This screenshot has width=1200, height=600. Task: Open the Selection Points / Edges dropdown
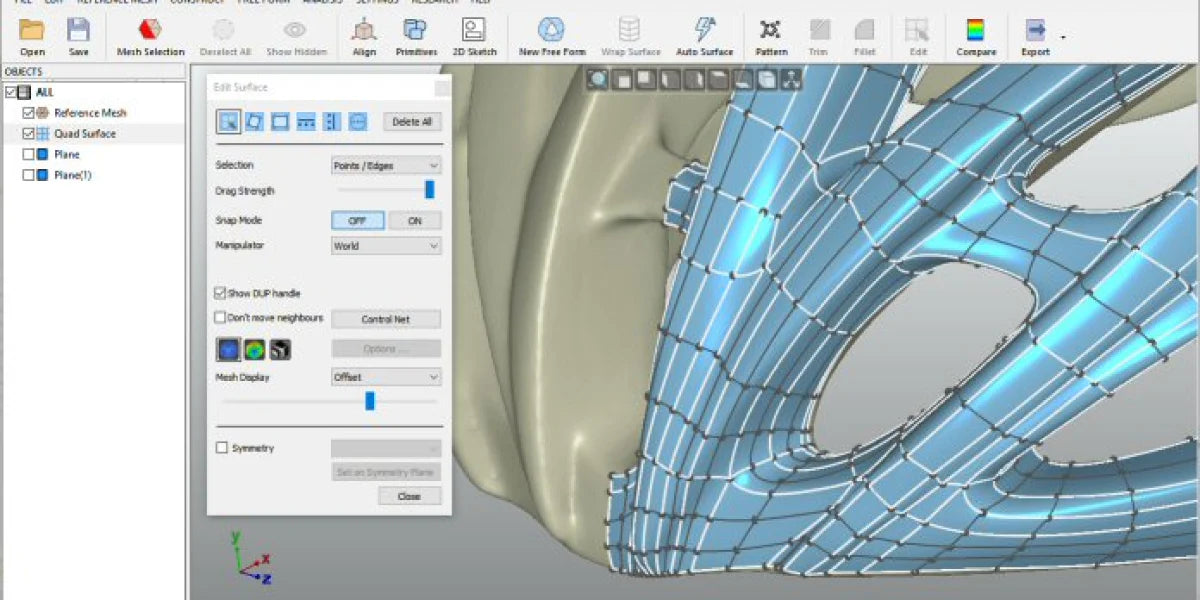pos(386,165)
